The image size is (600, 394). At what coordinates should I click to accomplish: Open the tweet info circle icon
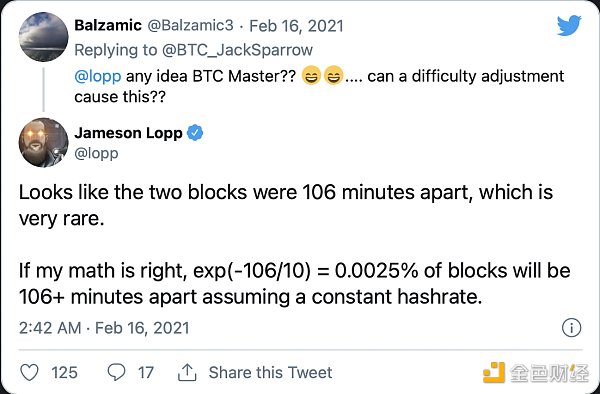coord(571,328)
